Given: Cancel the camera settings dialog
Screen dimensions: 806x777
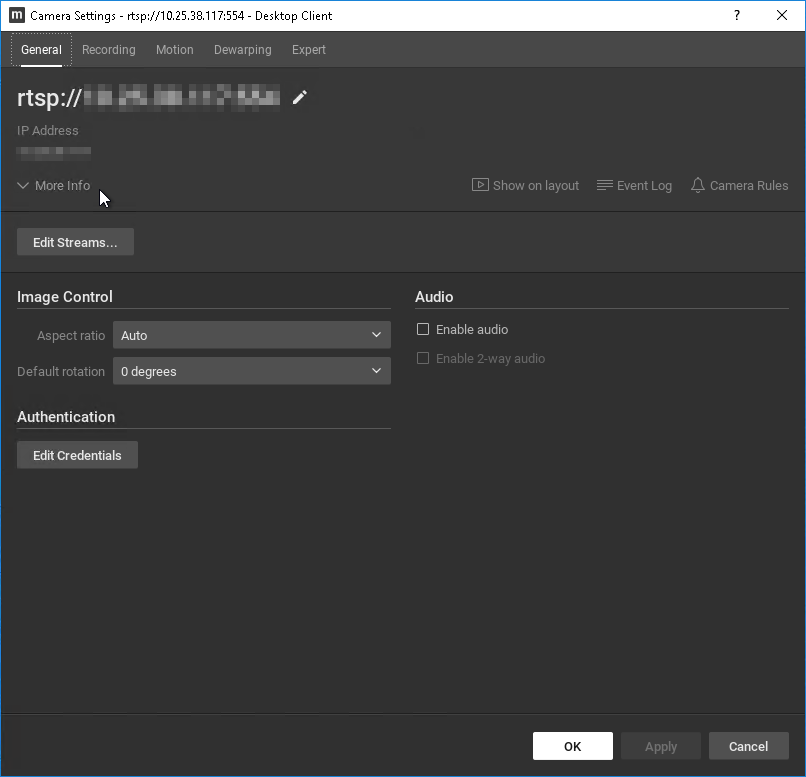Looking at the screenshot, I should (x=748, y=746).
